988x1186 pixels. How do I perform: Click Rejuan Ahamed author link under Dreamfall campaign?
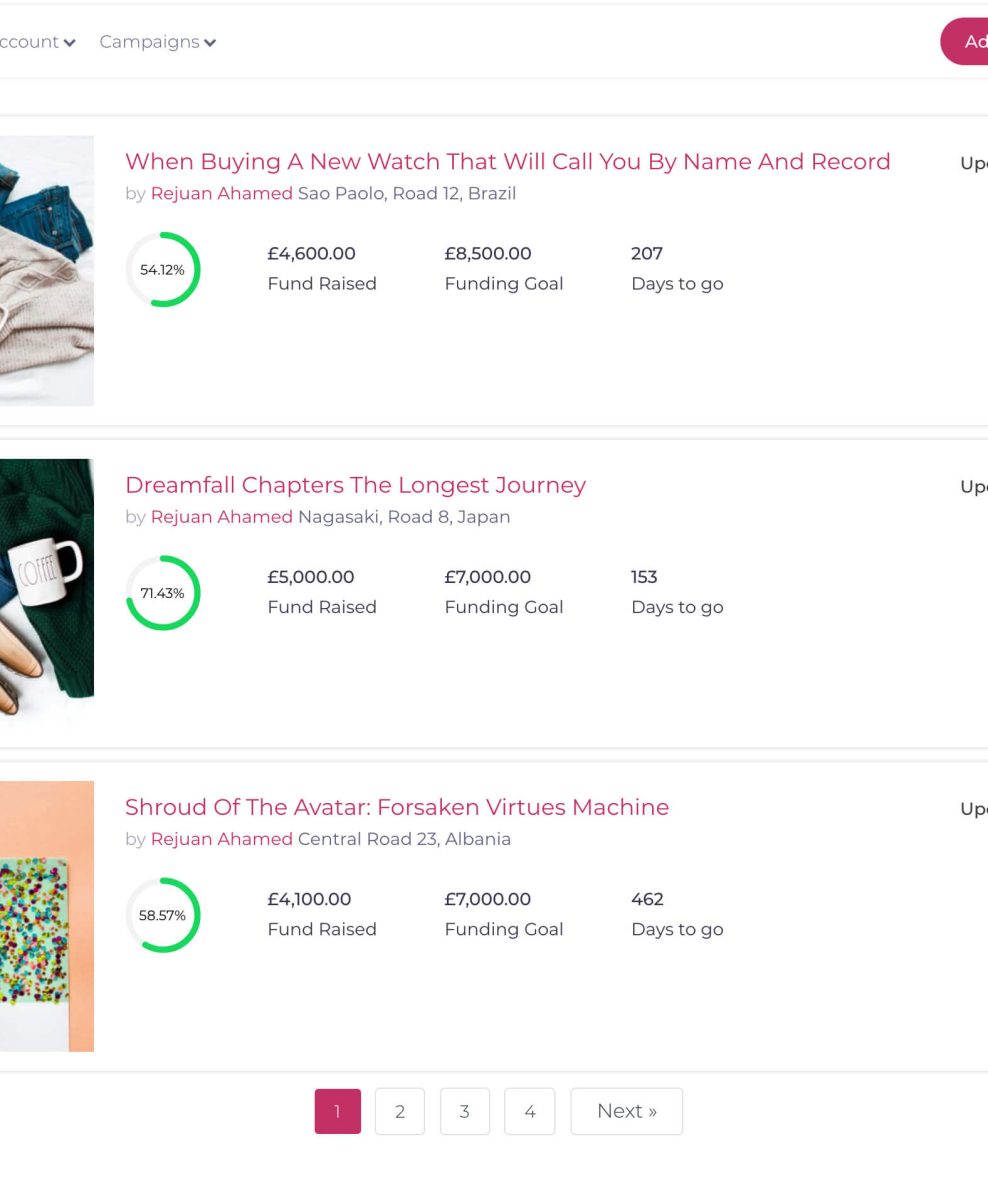click(222, 517)
